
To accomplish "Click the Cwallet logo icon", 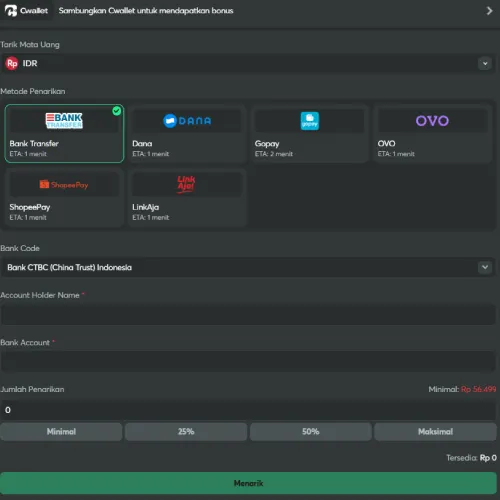I will click(x=11, y=11).
